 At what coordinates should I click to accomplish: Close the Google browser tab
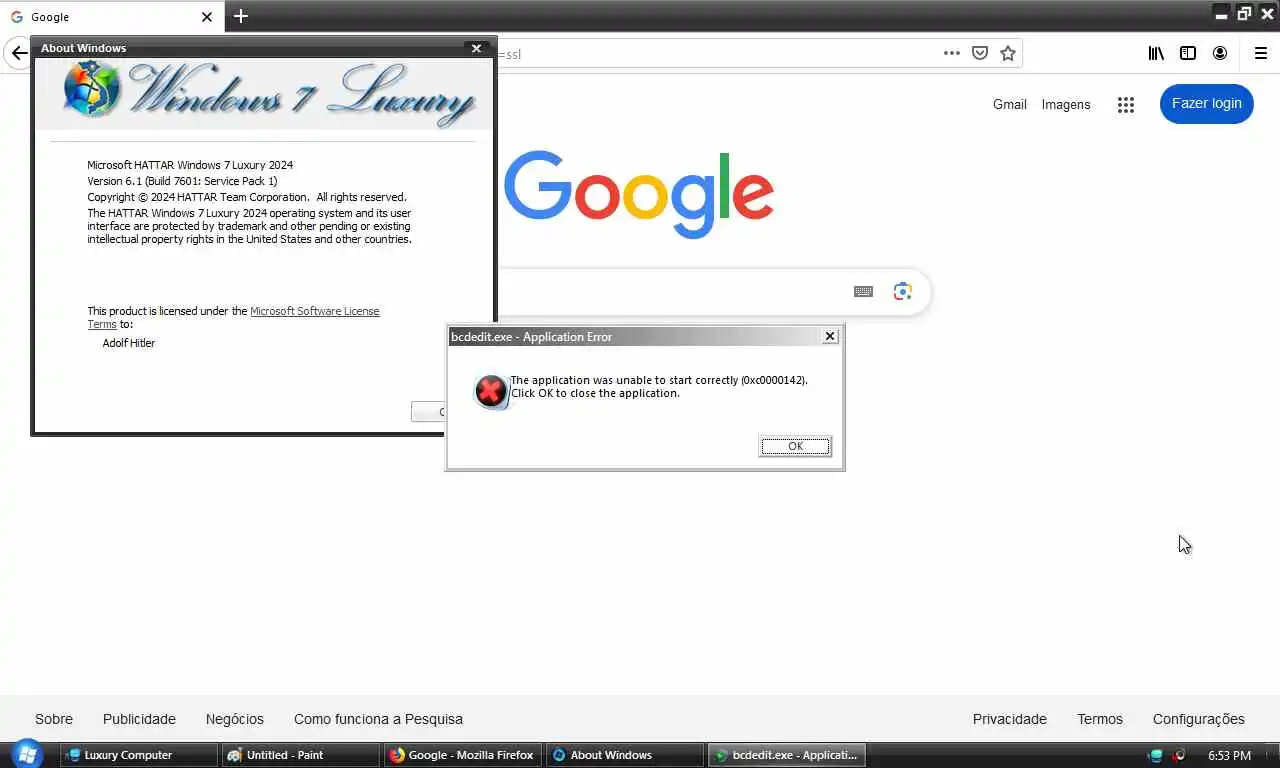click(x=207, y=17)
